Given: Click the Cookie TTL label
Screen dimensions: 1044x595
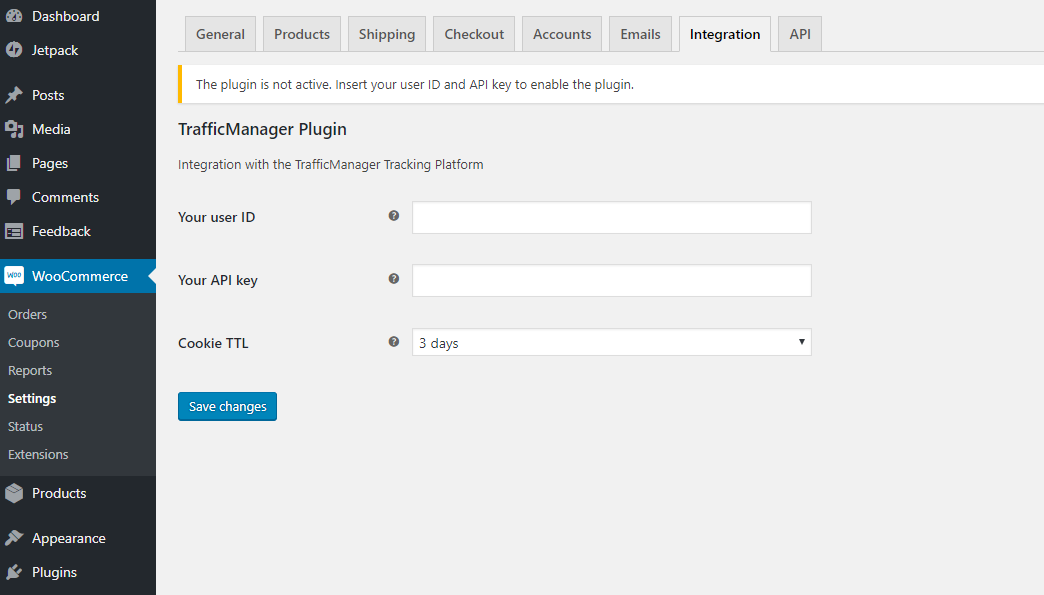Looking at the screenshot, I should coord(213,343).
